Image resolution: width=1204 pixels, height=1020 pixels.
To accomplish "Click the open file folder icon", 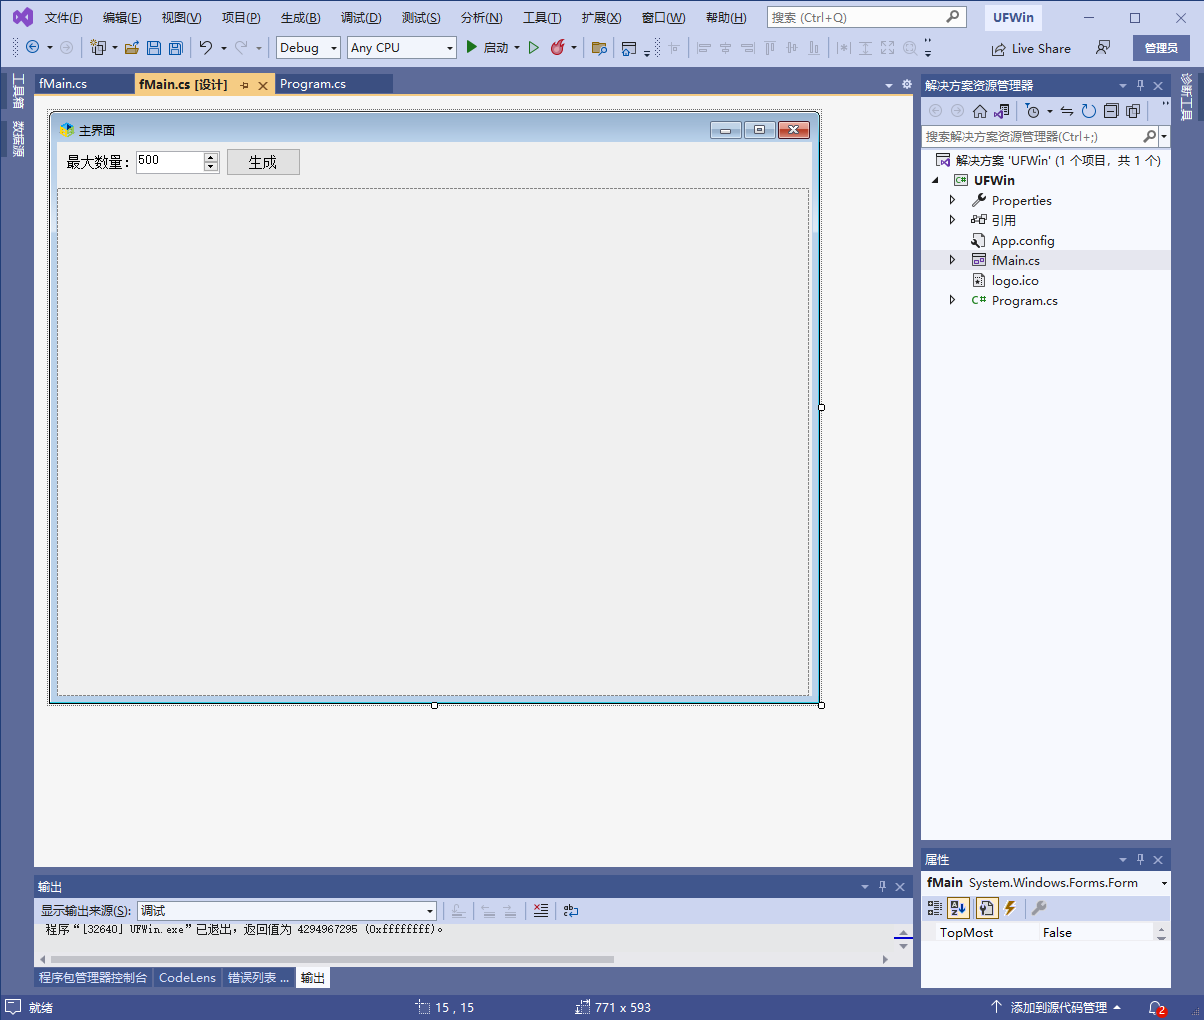I will point(132,47).
